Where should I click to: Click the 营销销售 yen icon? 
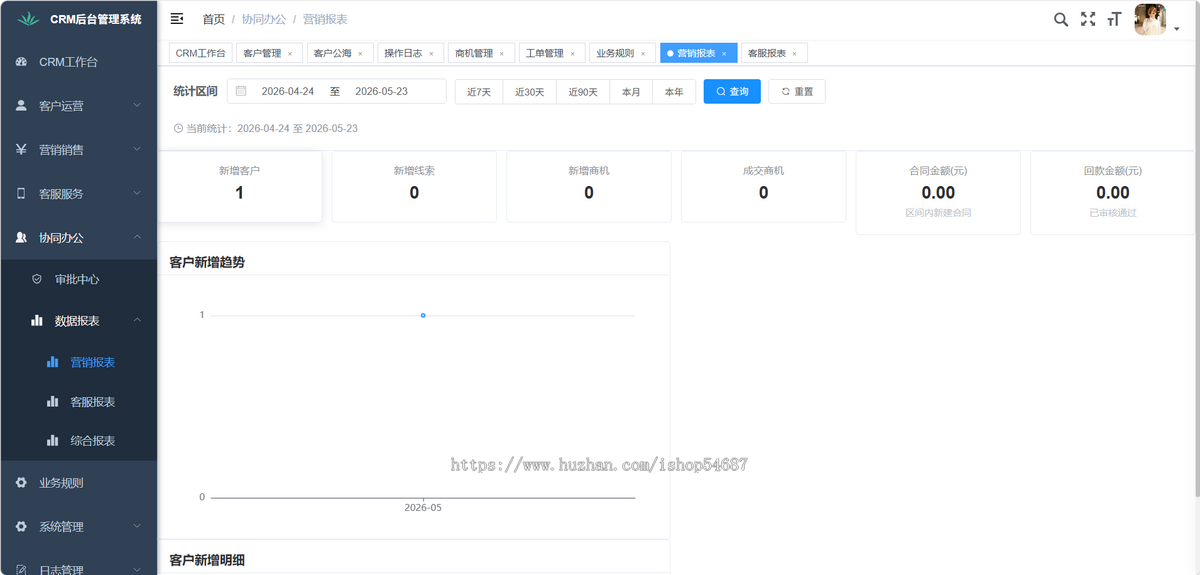pyautogui.click(x=21, y=149)
